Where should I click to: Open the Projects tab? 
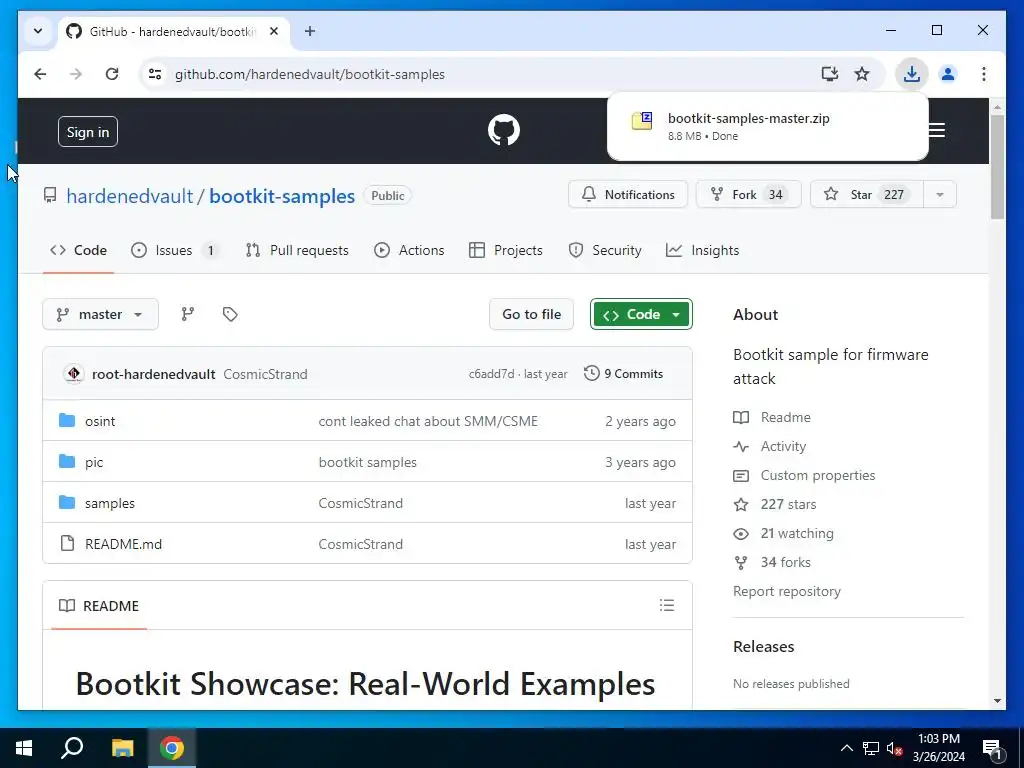point(505,250)
